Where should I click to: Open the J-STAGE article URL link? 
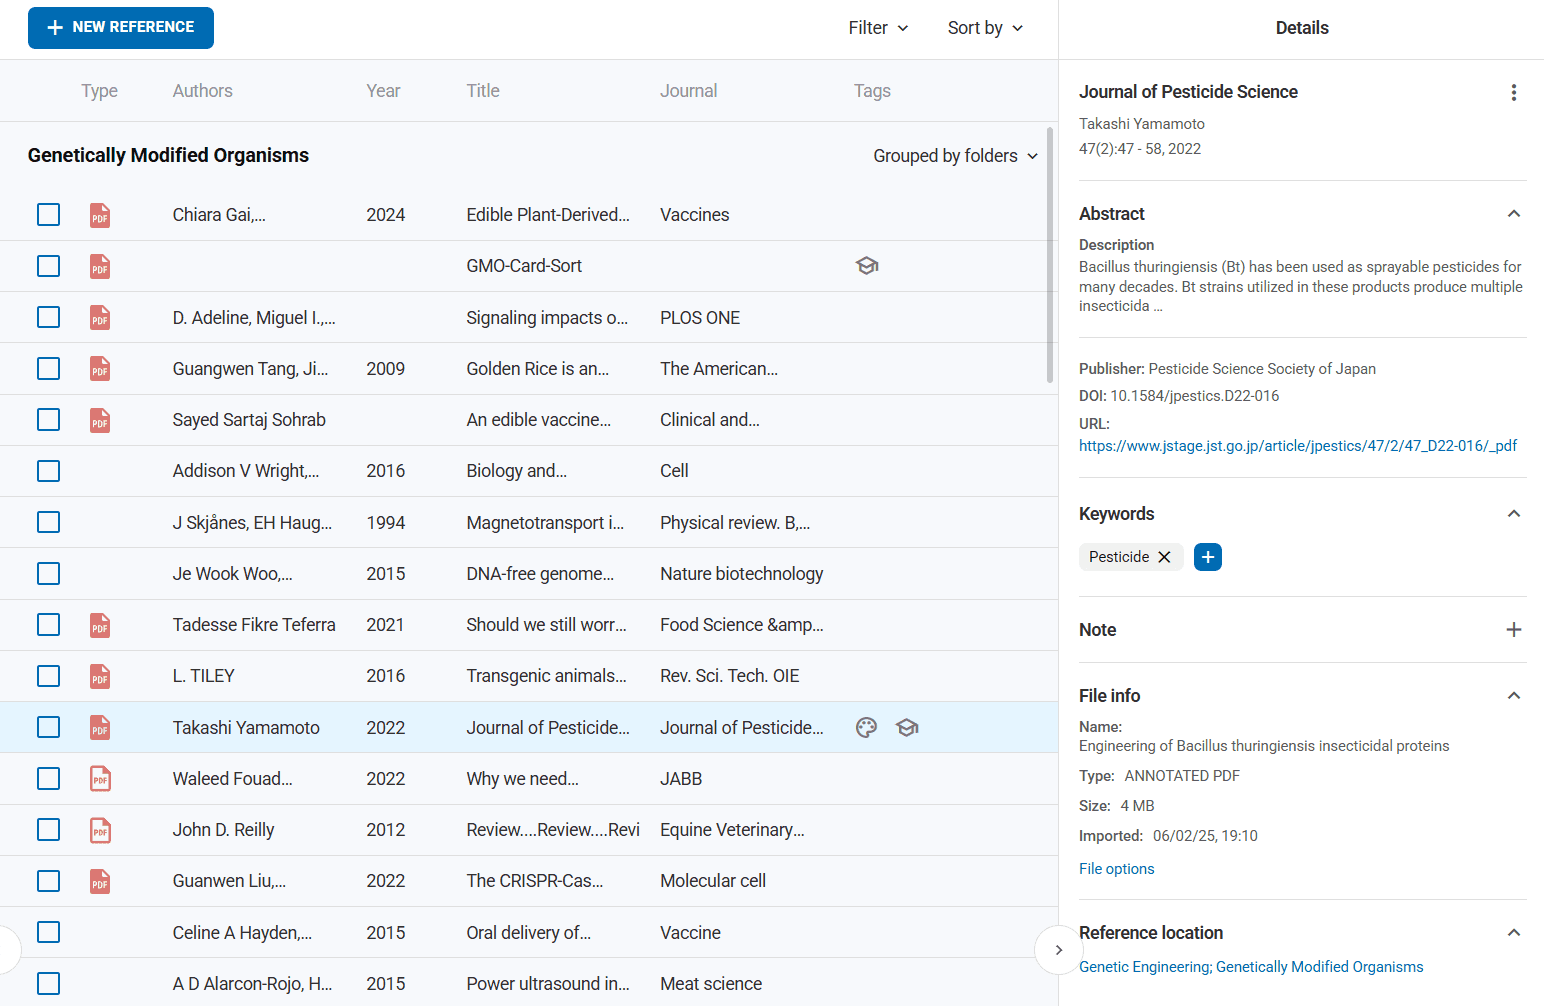pos(1297,446)
